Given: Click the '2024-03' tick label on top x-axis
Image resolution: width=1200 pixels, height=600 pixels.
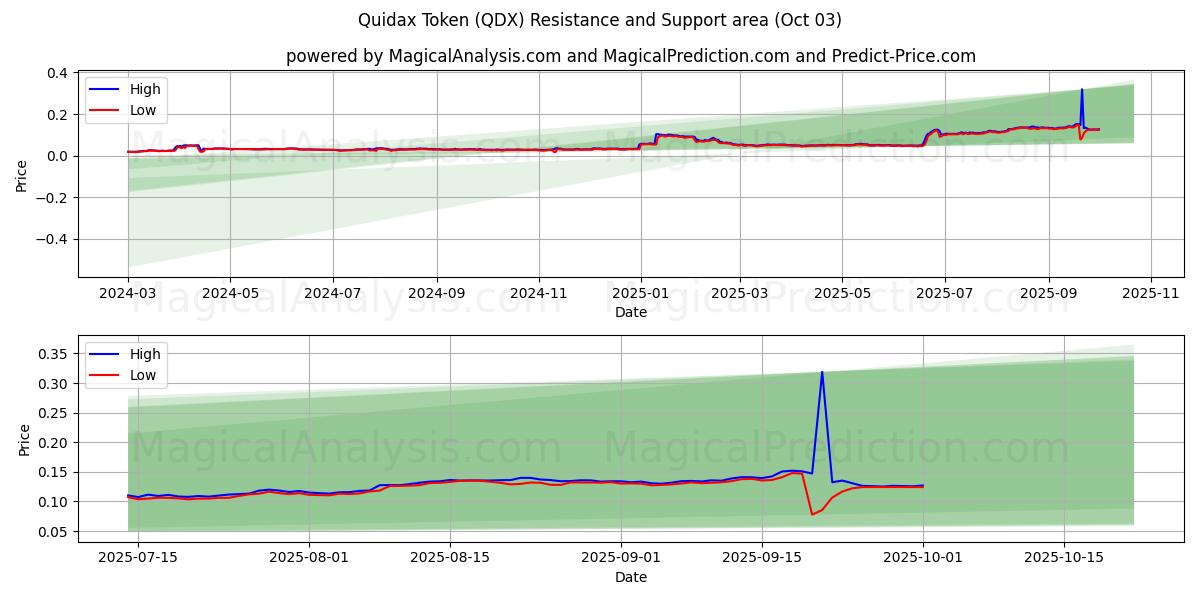Looking at the screenshot, I should pos(128,295).
